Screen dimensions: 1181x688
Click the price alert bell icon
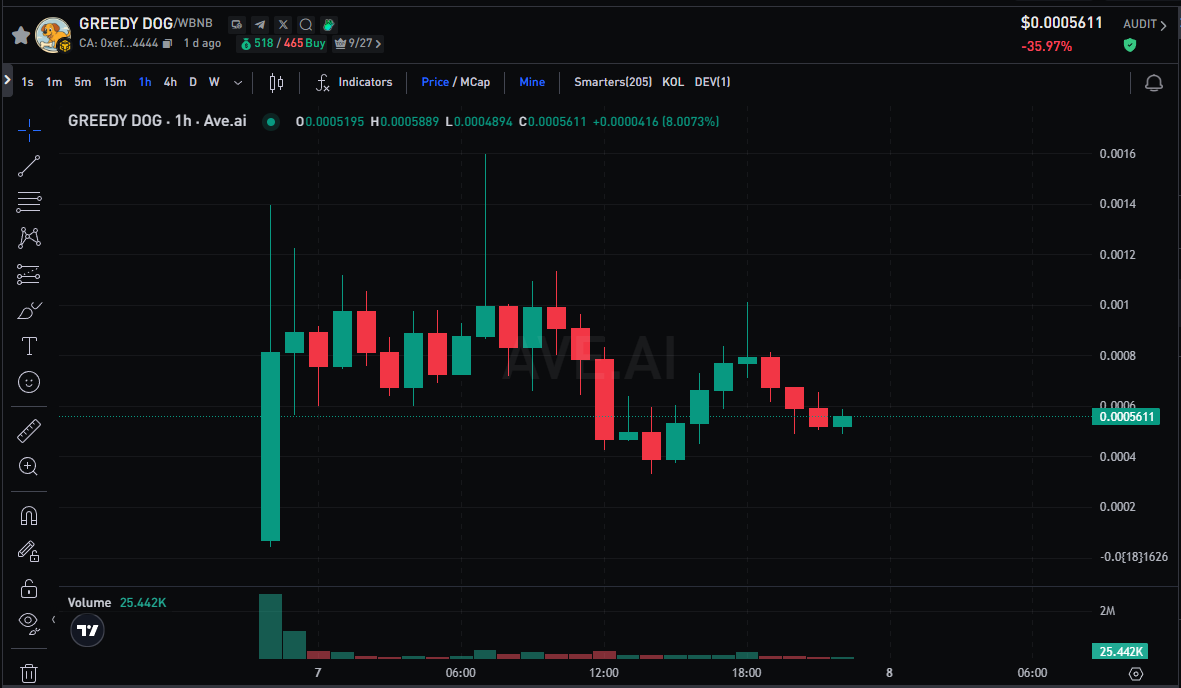[1153, 83]
